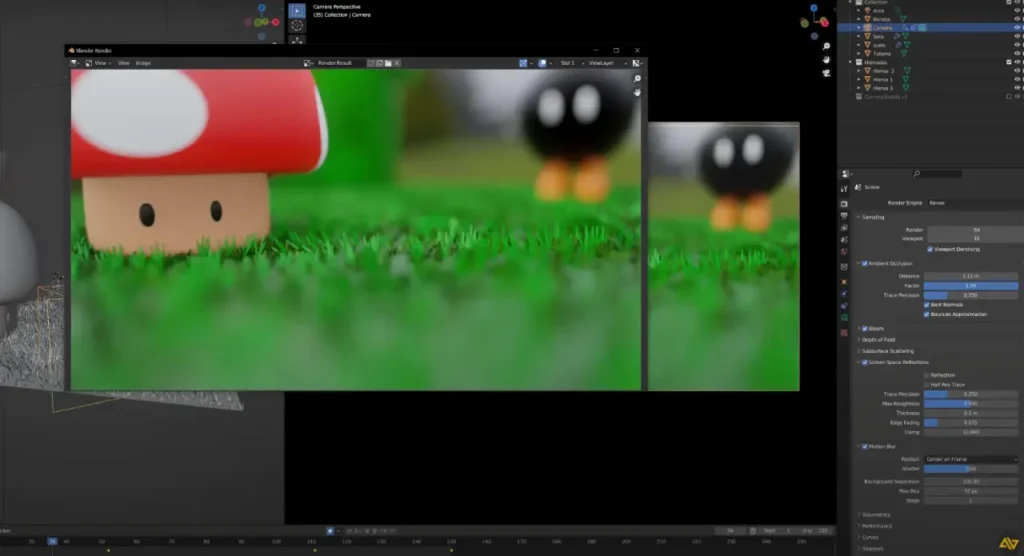Click the timeline auto keying record button
The width and height of the screenshot is (1024, 556).
coord(330,531)
